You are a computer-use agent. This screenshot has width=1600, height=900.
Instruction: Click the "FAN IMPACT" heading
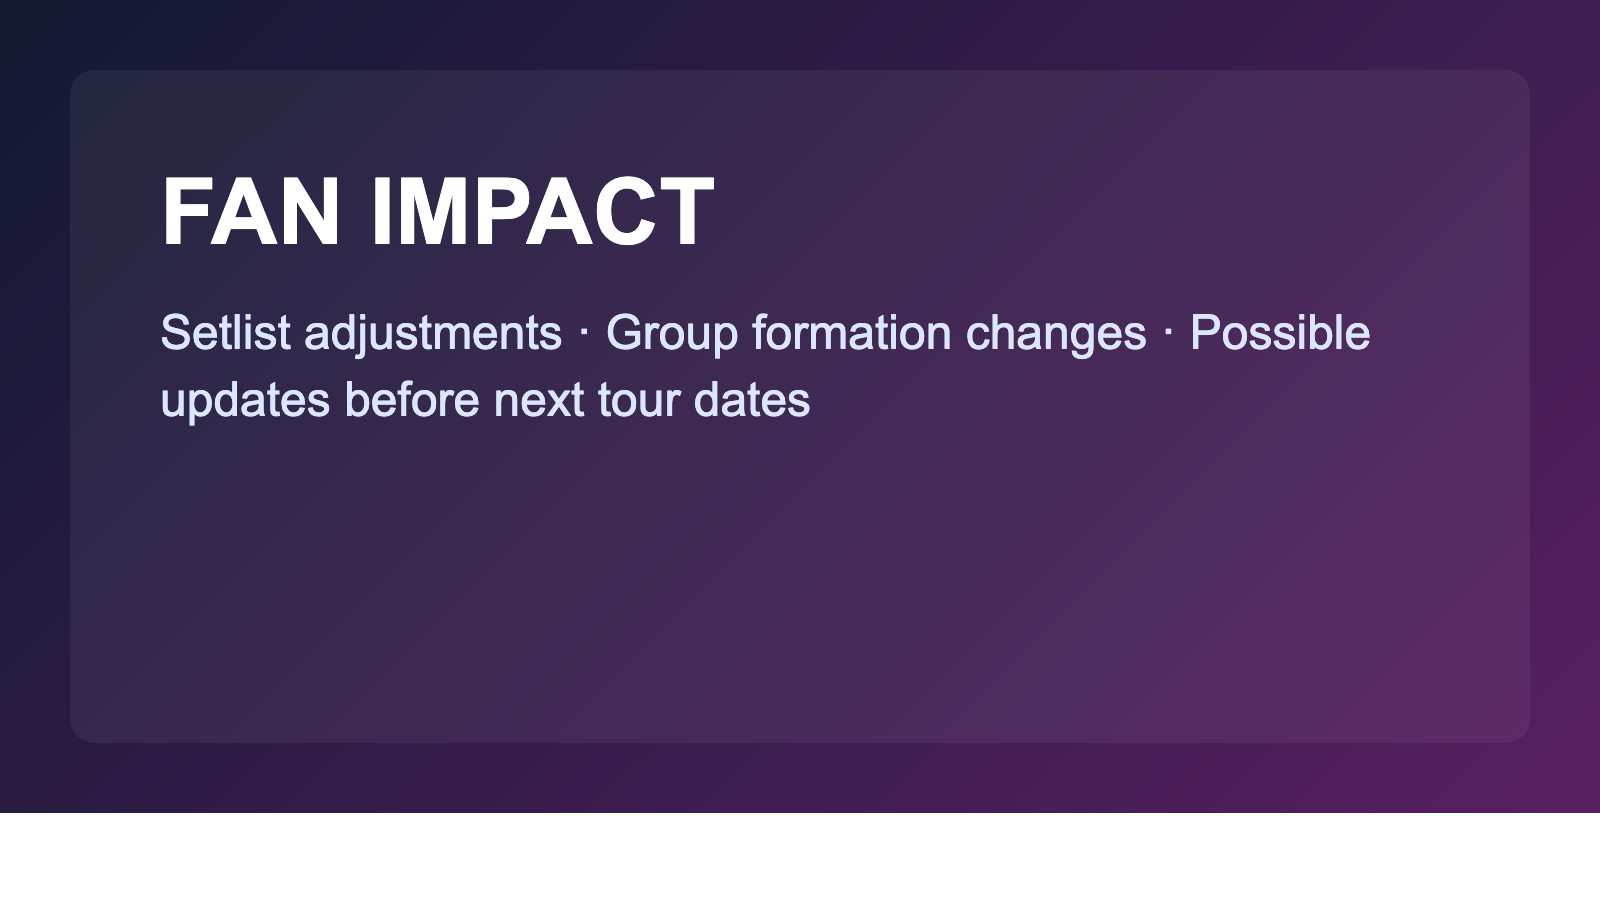pyautogui.click(x=437, y=212)
